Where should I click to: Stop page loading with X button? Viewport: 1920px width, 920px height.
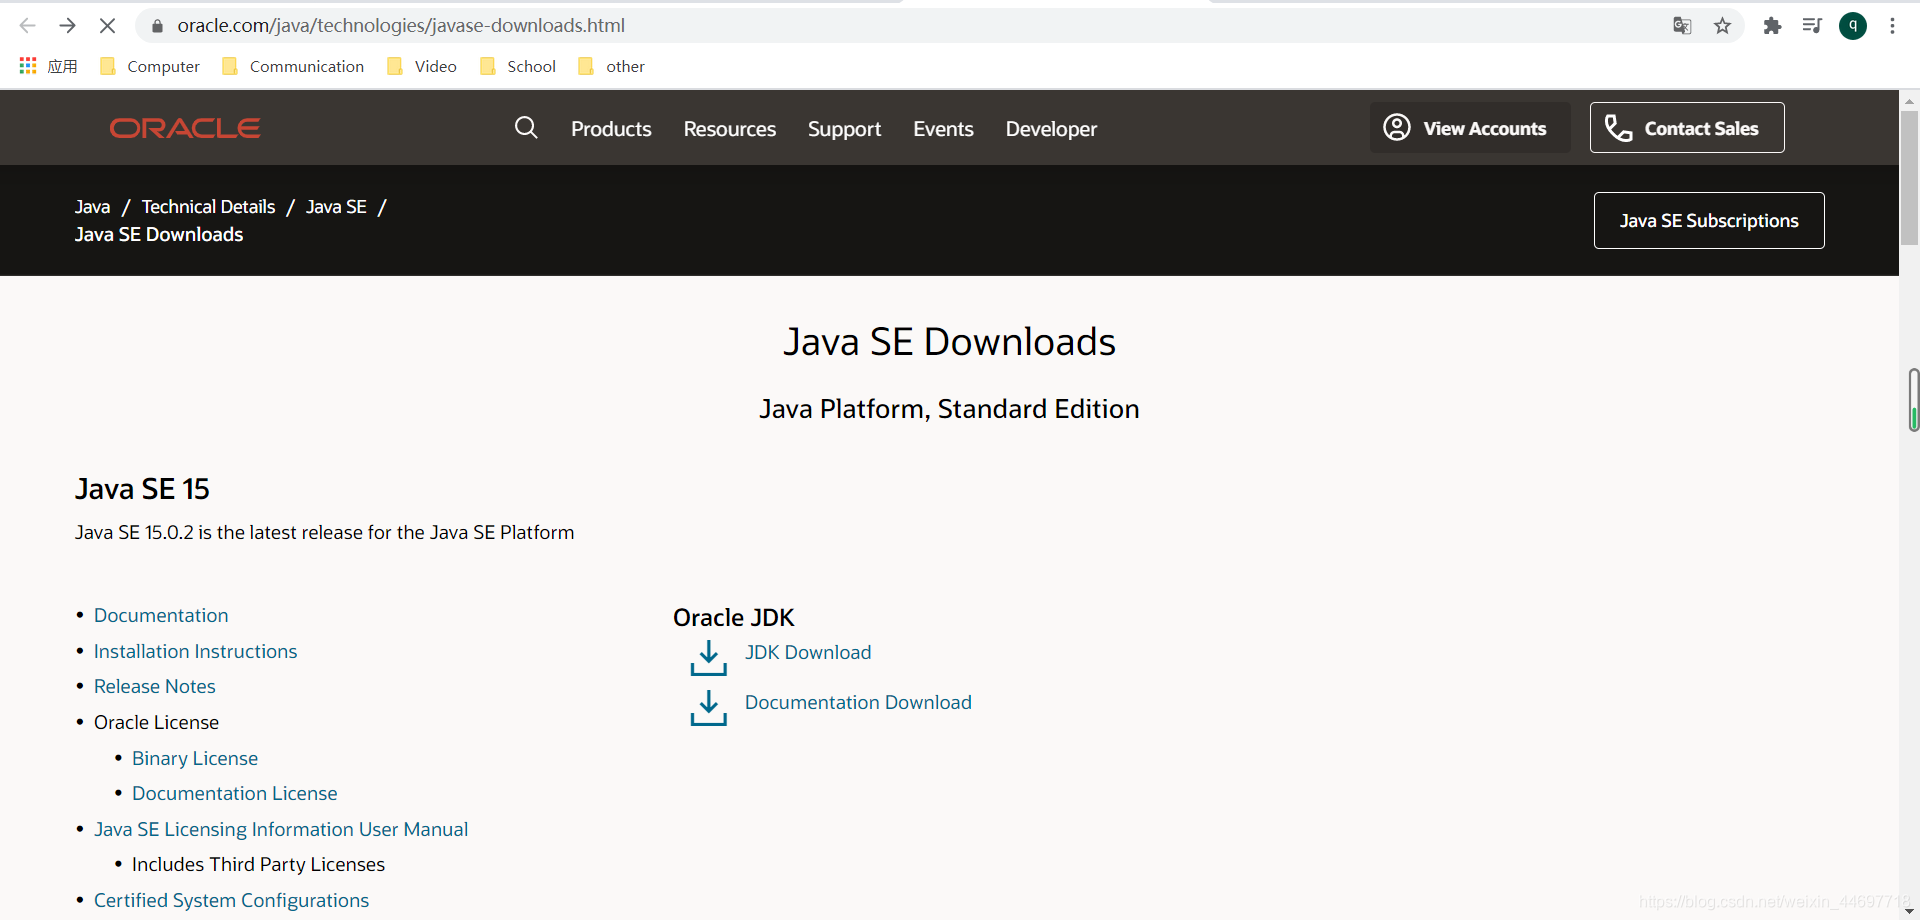pos(107,26)
